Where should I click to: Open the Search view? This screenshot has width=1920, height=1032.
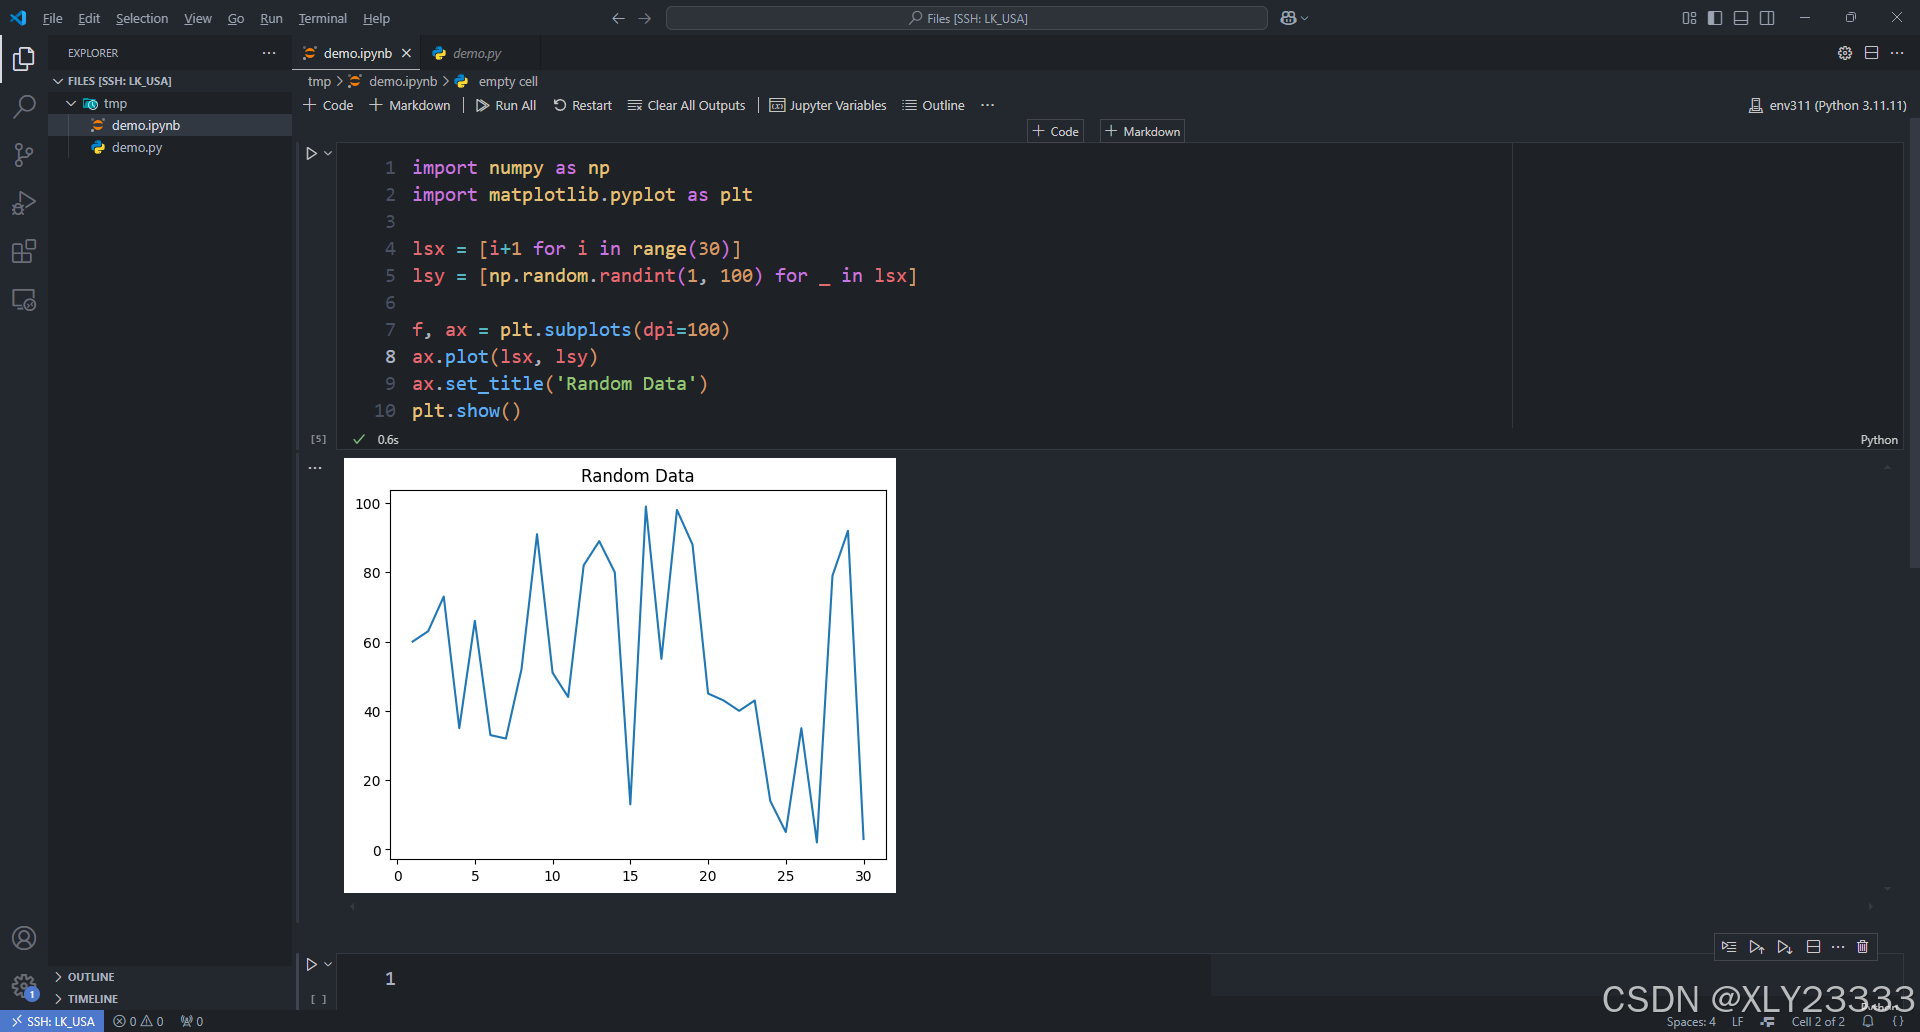pos(24,106)
